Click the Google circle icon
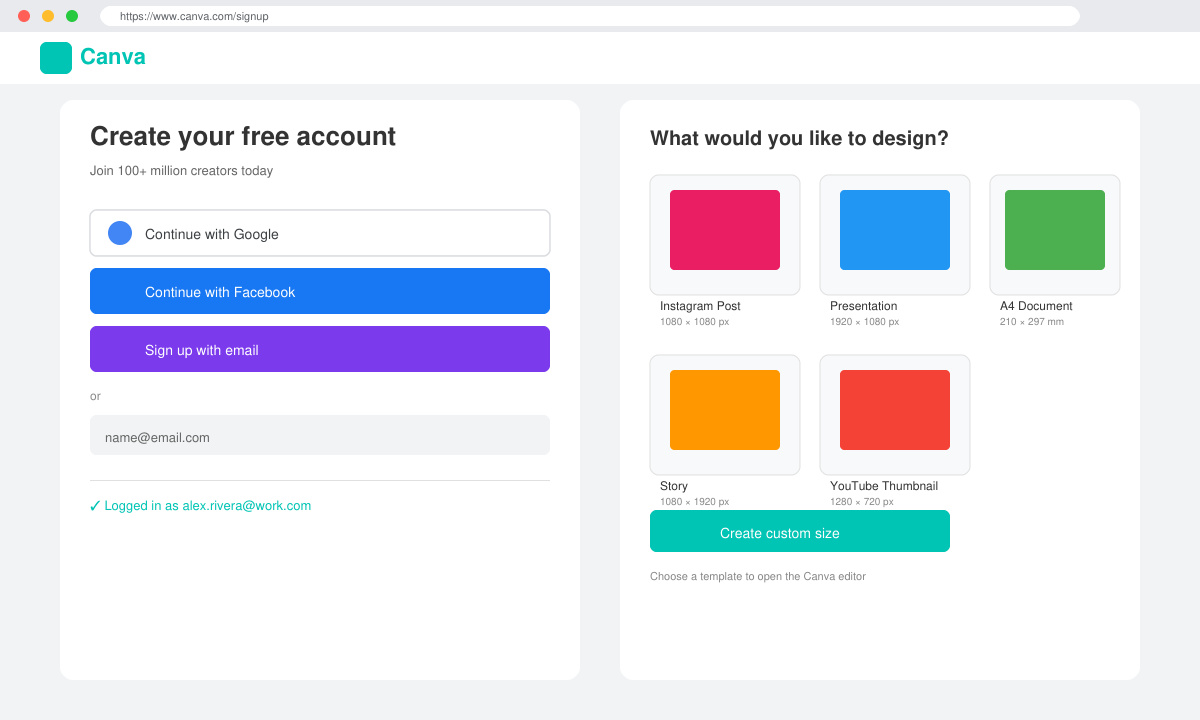 [120, 233]
